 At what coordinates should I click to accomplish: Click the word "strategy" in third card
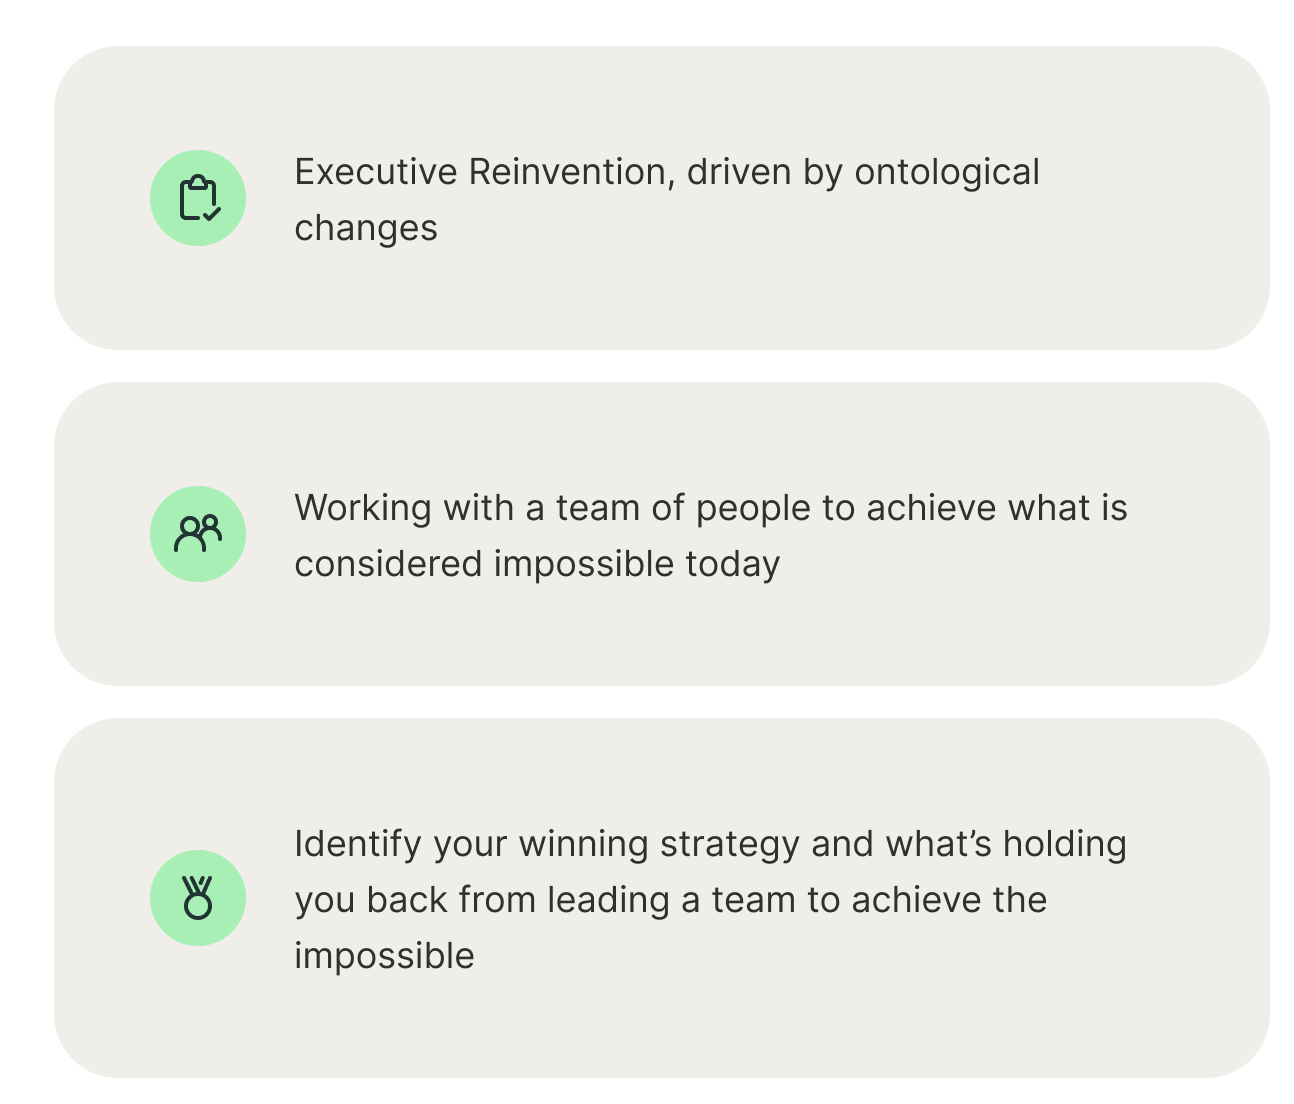[730, 845]
